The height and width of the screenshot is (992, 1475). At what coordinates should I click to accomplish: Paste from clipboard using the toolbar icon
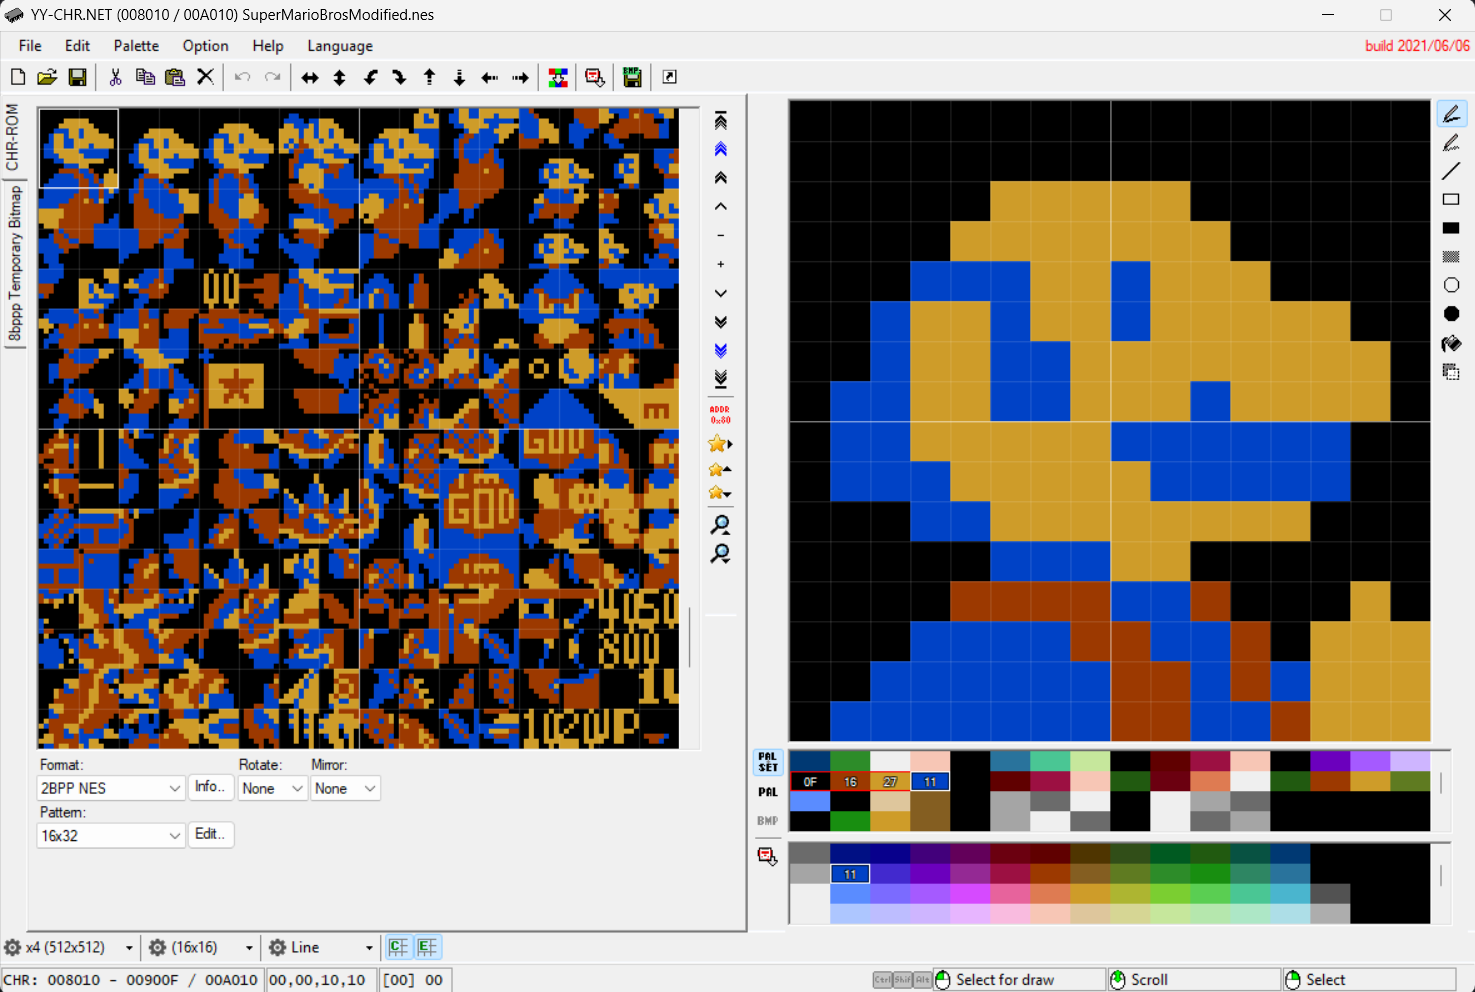click(x=175, y=77)
